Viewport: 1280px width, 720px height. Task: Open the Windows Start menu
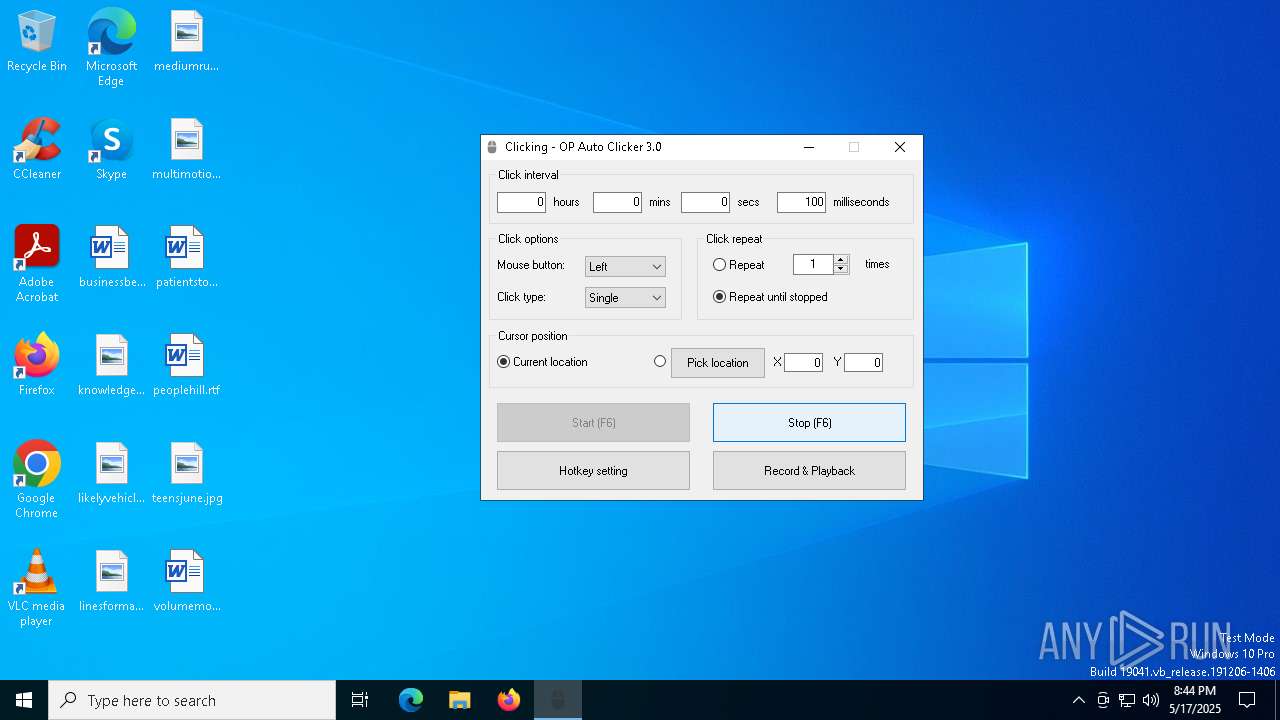pyautogui.click(x=24, y=700)
